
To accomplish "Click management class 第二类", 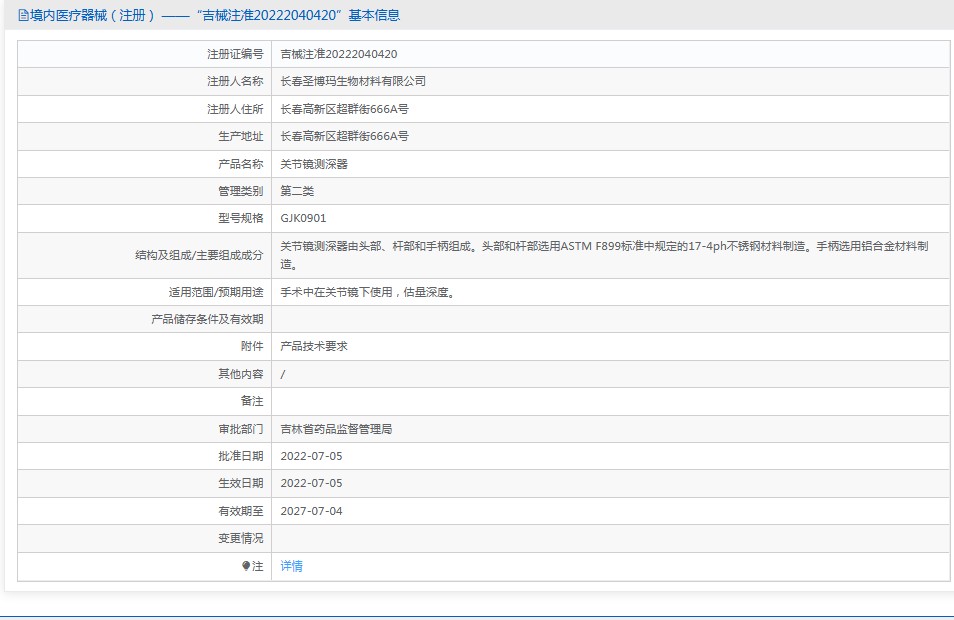I will [297, 191].
